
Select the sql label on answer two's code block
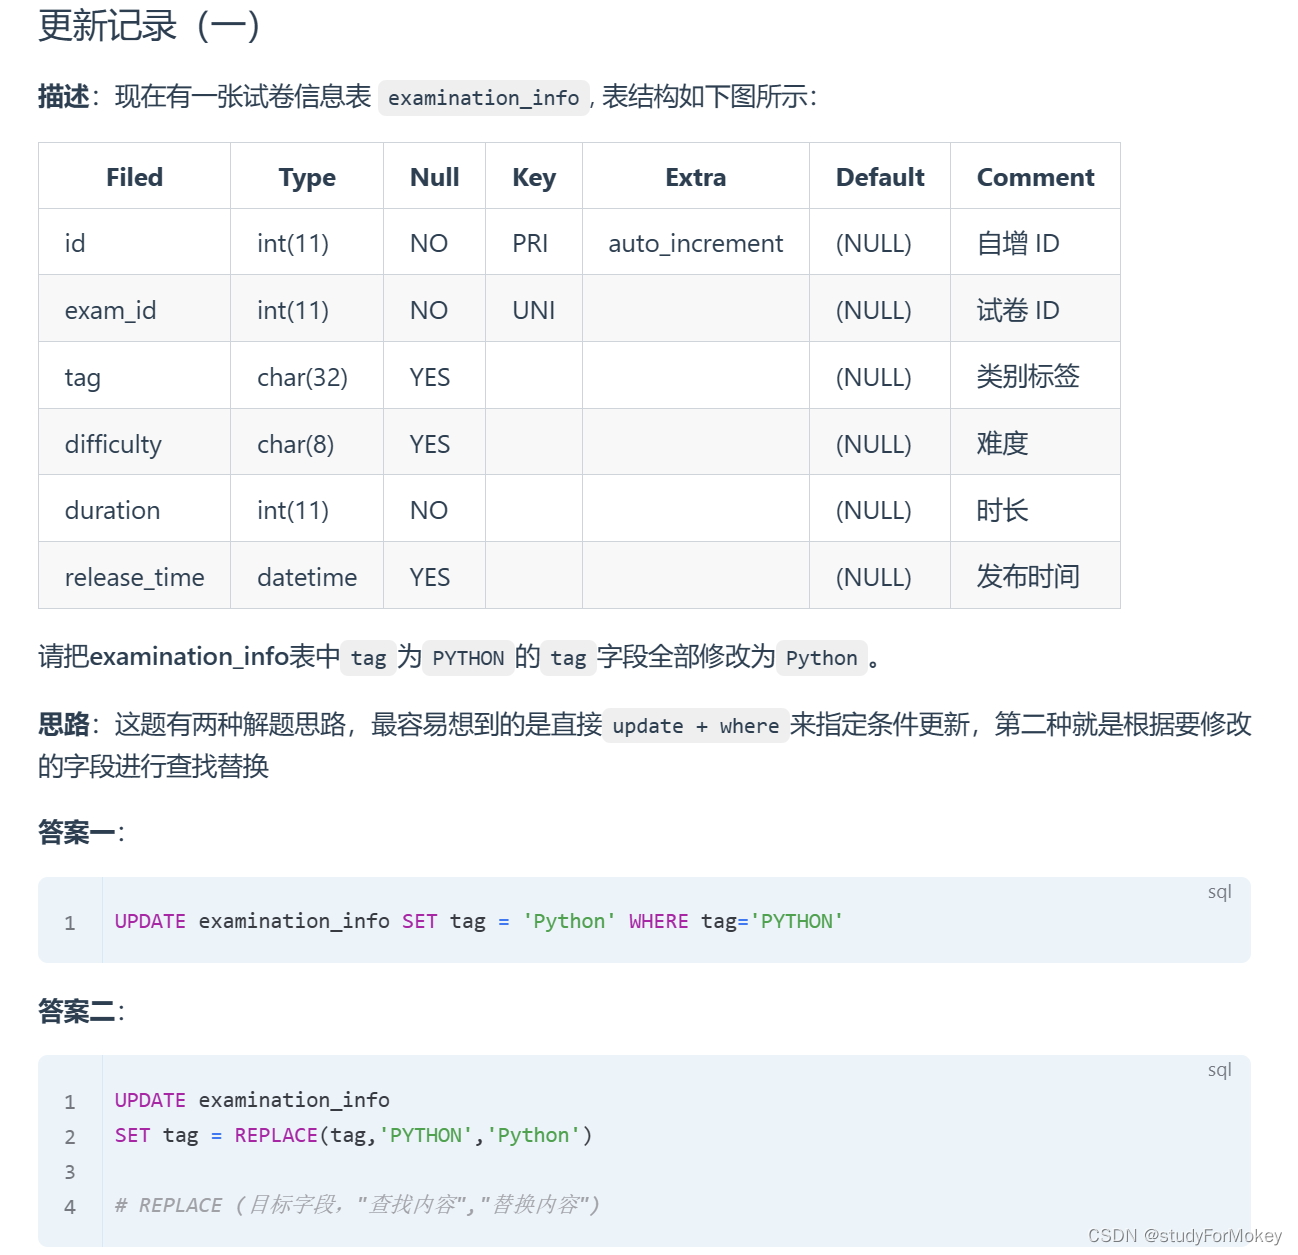coord(1219,1069)
